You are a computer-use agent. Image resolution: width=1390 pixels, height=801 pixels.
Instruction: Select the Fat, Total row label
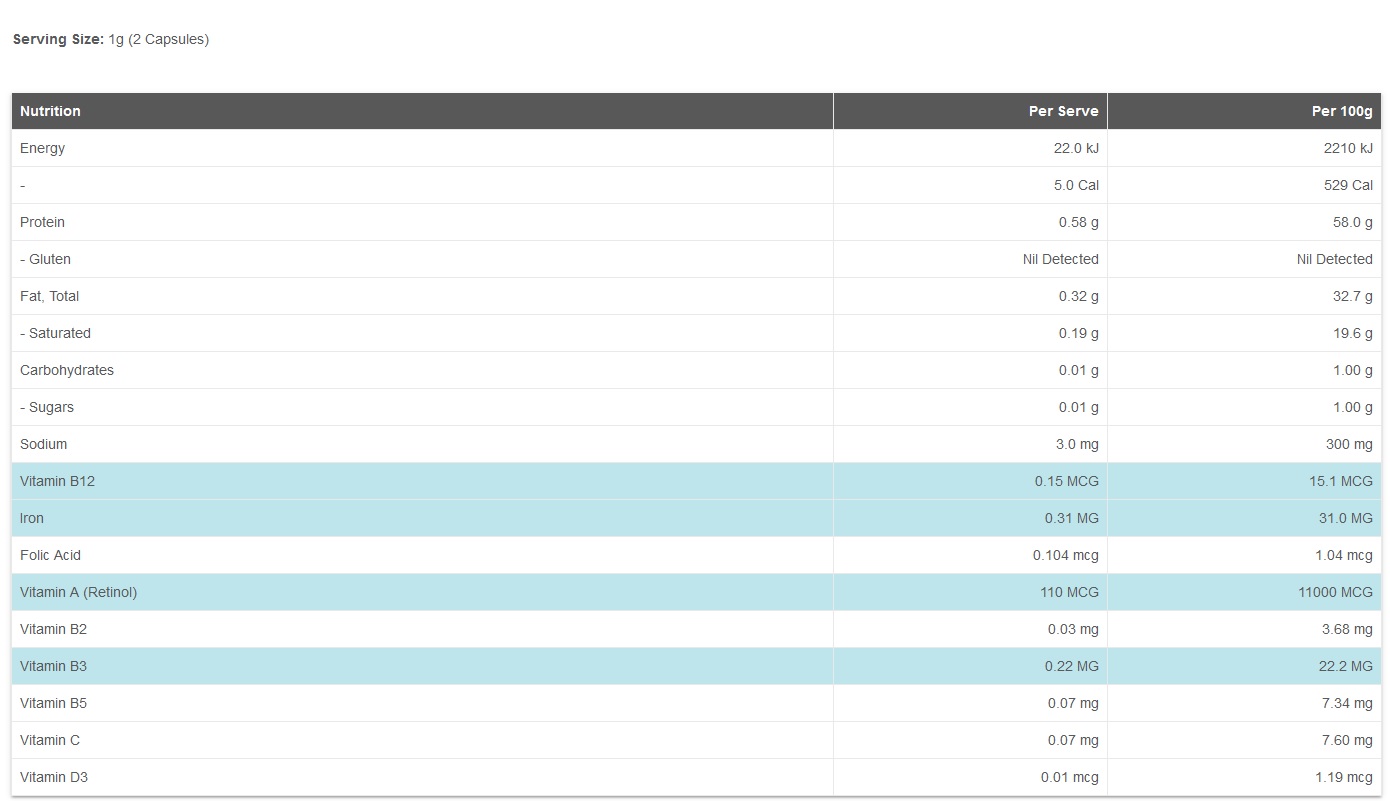(x=49, y=296)
